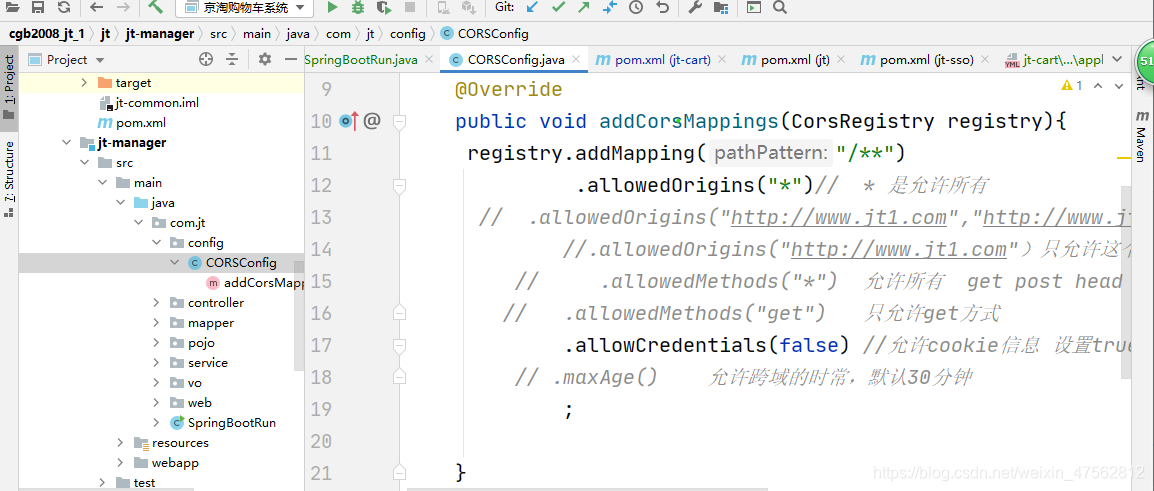Image resolution: width=1154 pixels, height=491 pixels.
Task: Open Project Structure icon
Action: pyautogui.click(x=721, y=7)
